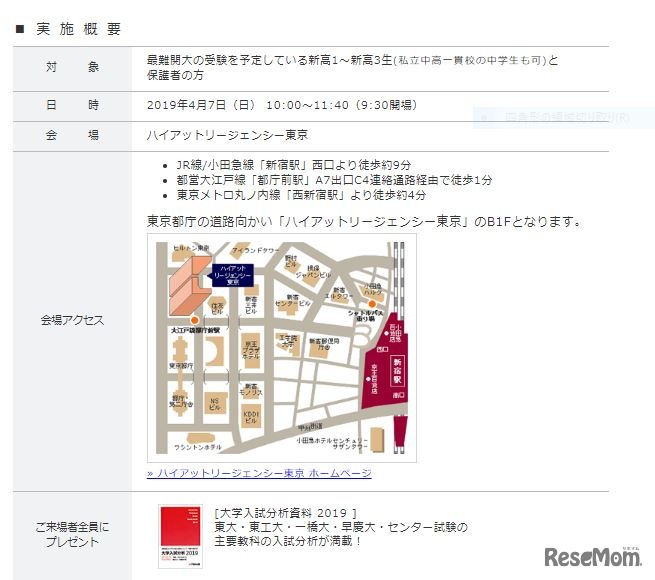The height and width of the screenshot is (580, 655).
Task: Click the navy ハイアットリージェンシー東京 label on the map
Action: (233, 275)
